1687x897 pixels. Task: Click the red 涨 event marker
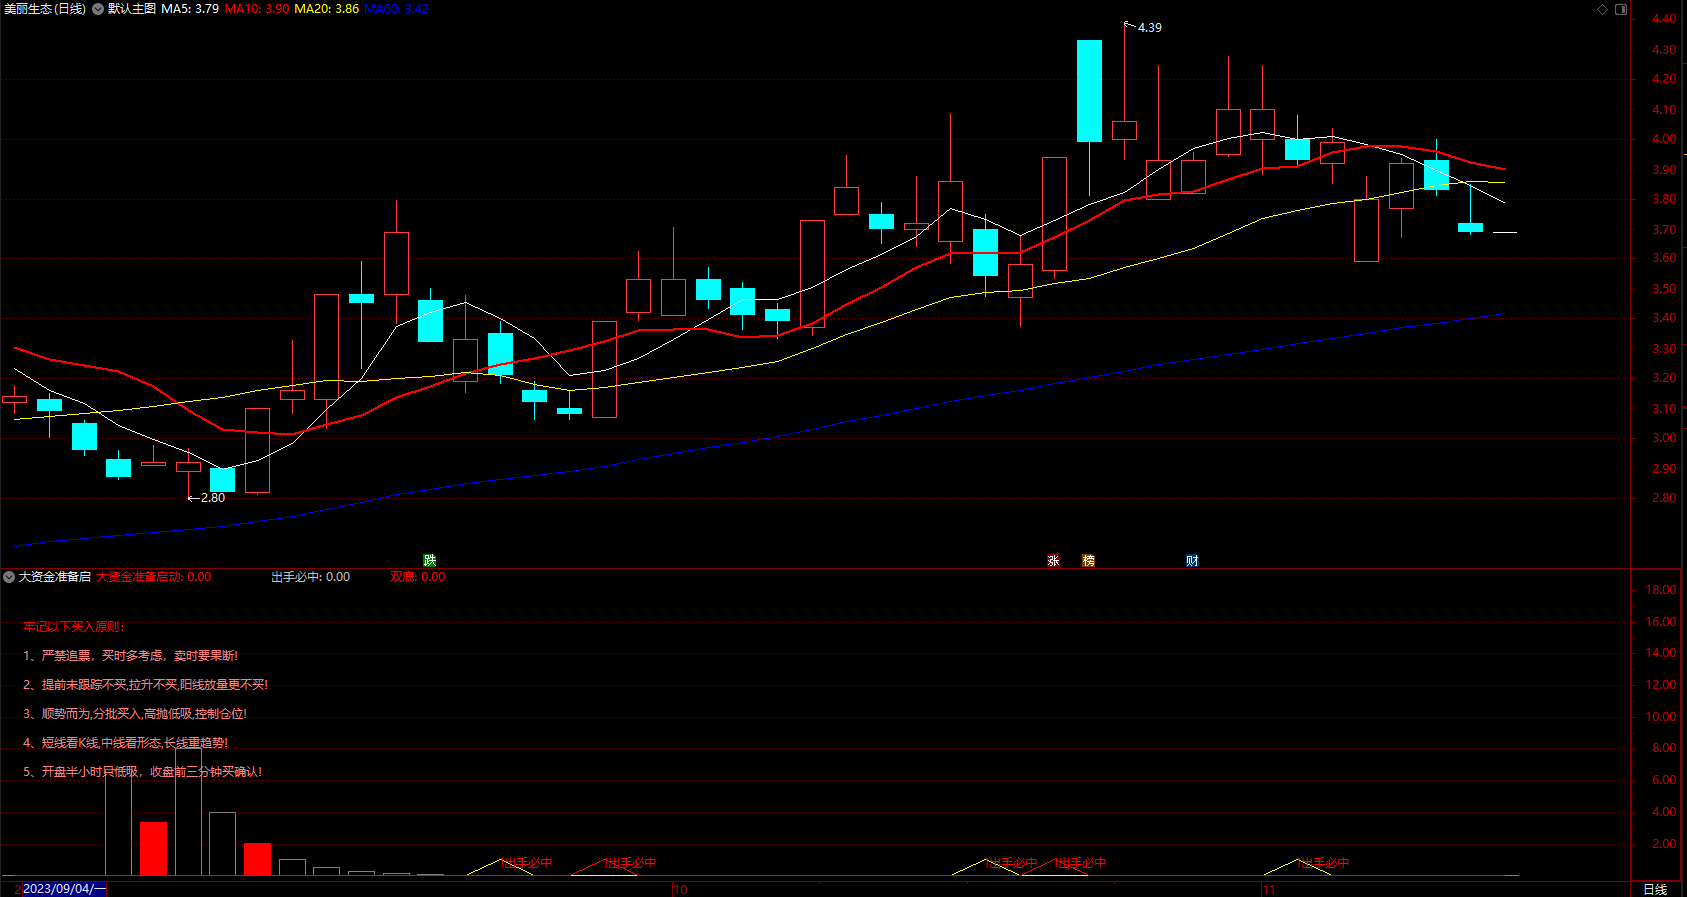tap(1053, 560)
